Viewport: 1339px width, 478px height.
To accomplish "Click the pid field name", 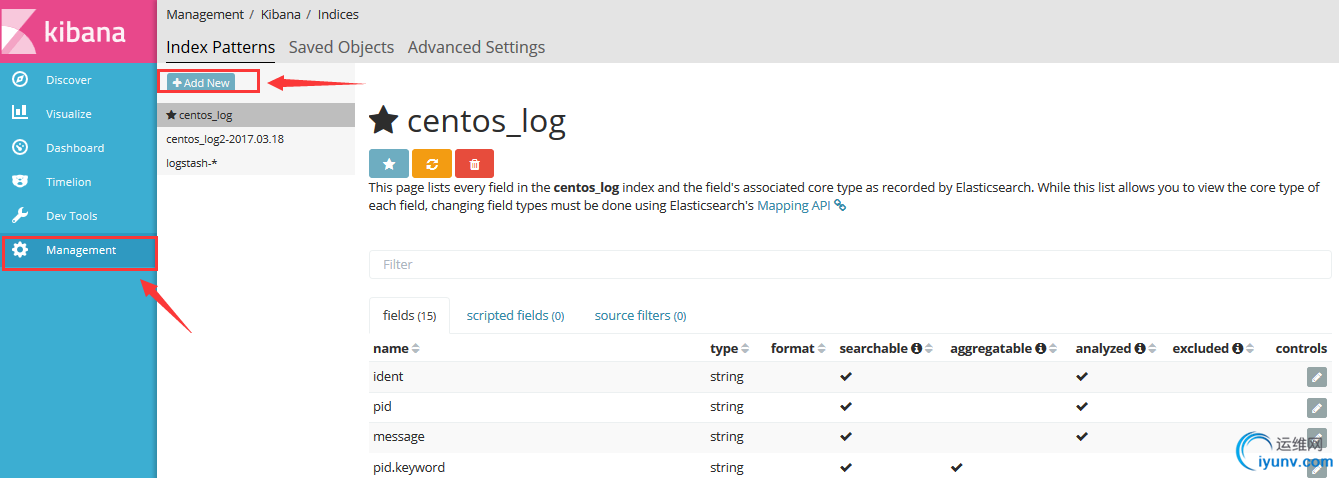I will pyautogui.click(x=383, y=407).
